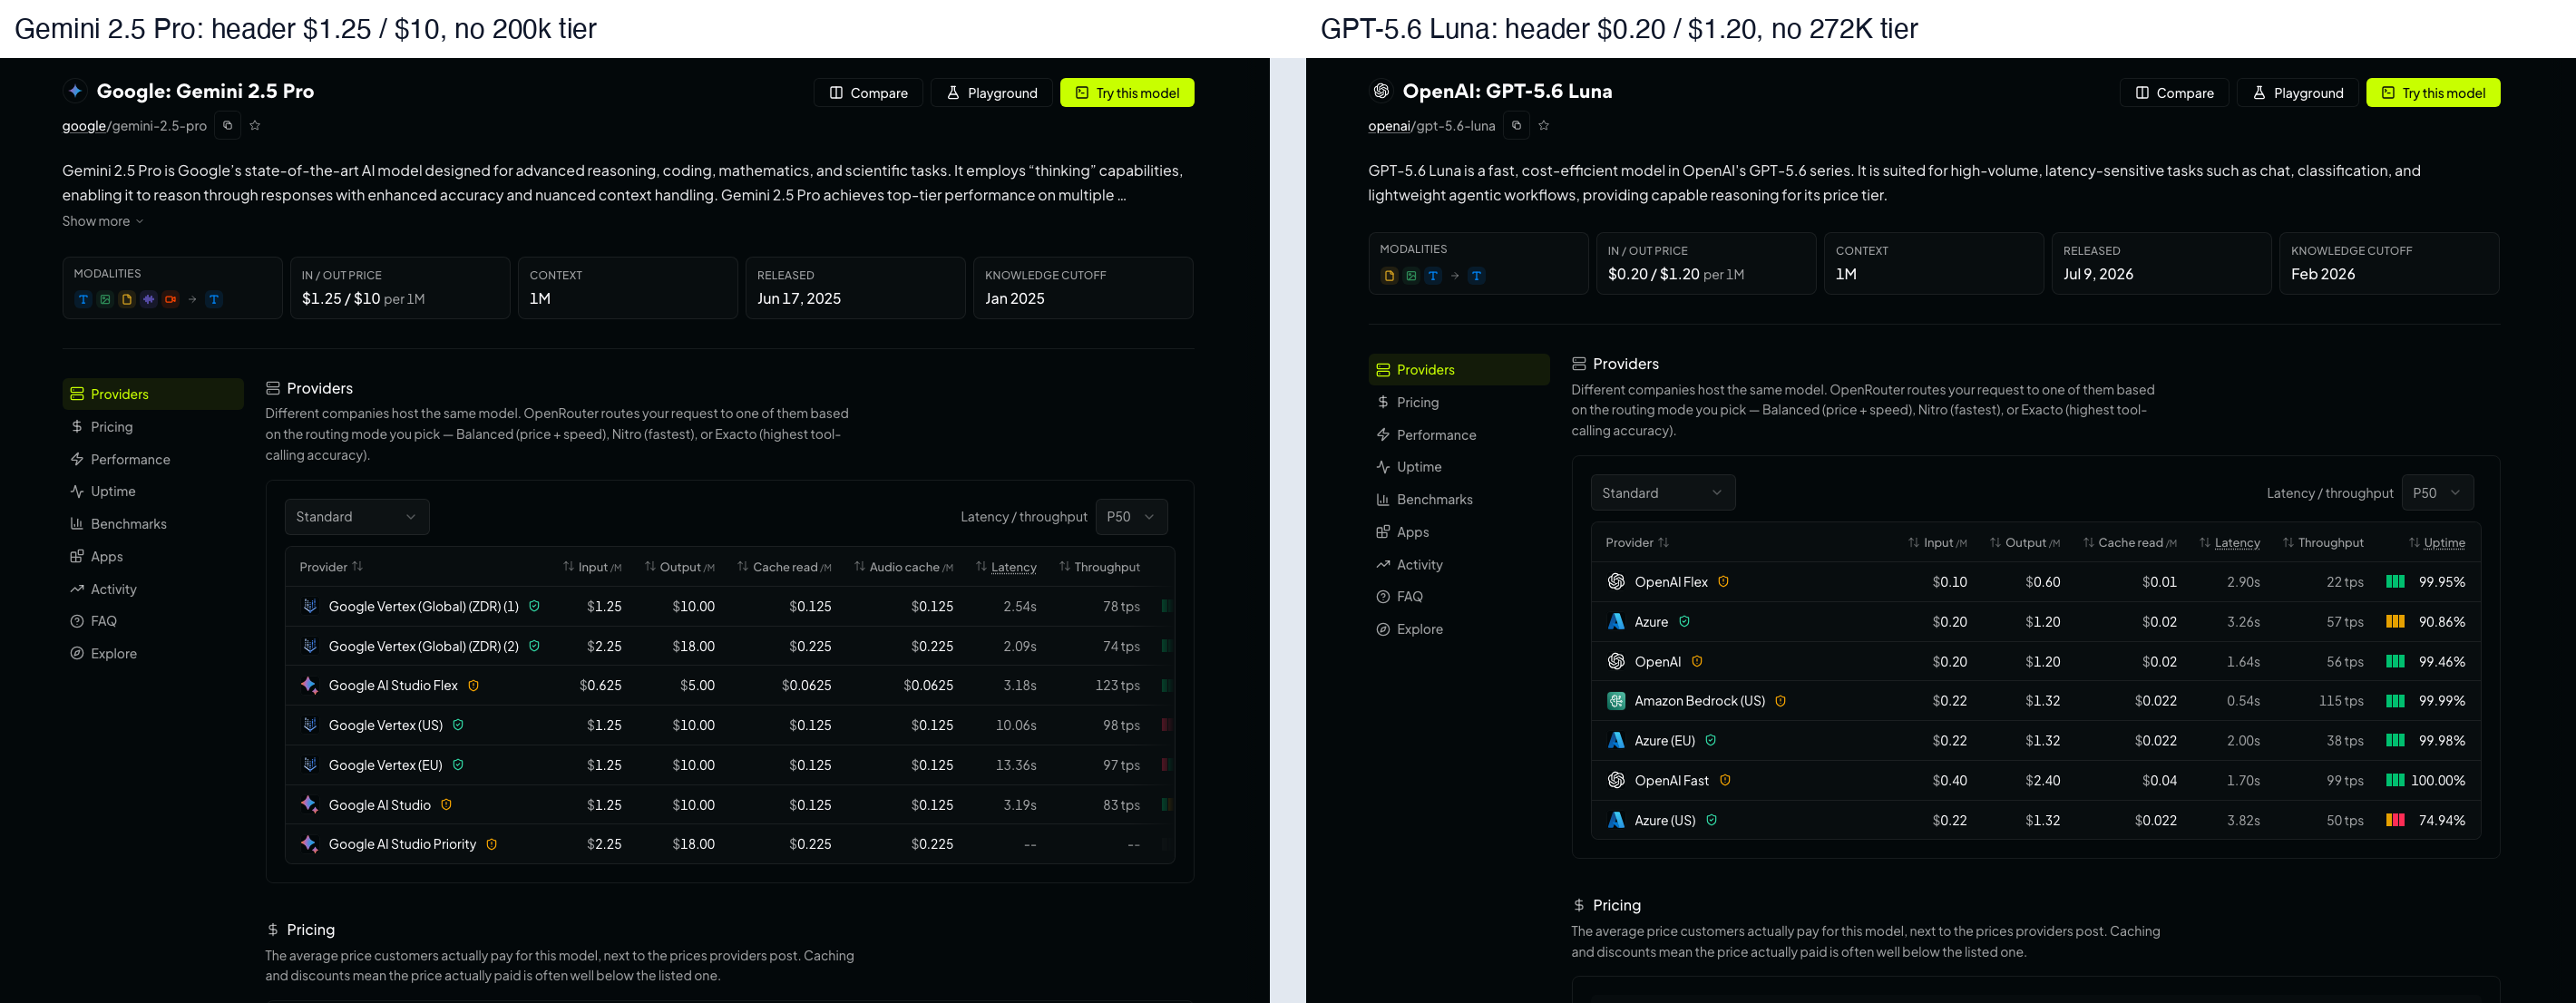
Task: Sort GPT-5.6 Luna providers by Throughput
Action: (2322, 543)
